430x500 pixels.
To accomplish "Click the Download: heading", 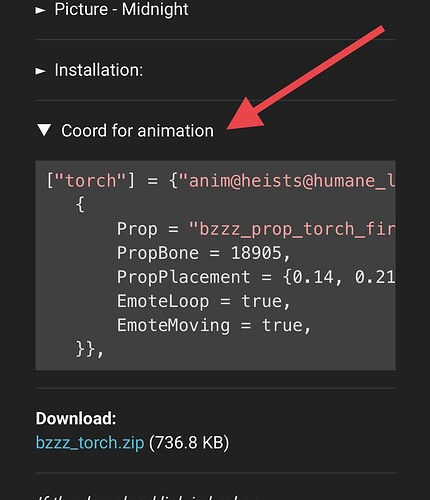I will click(76, 418).
